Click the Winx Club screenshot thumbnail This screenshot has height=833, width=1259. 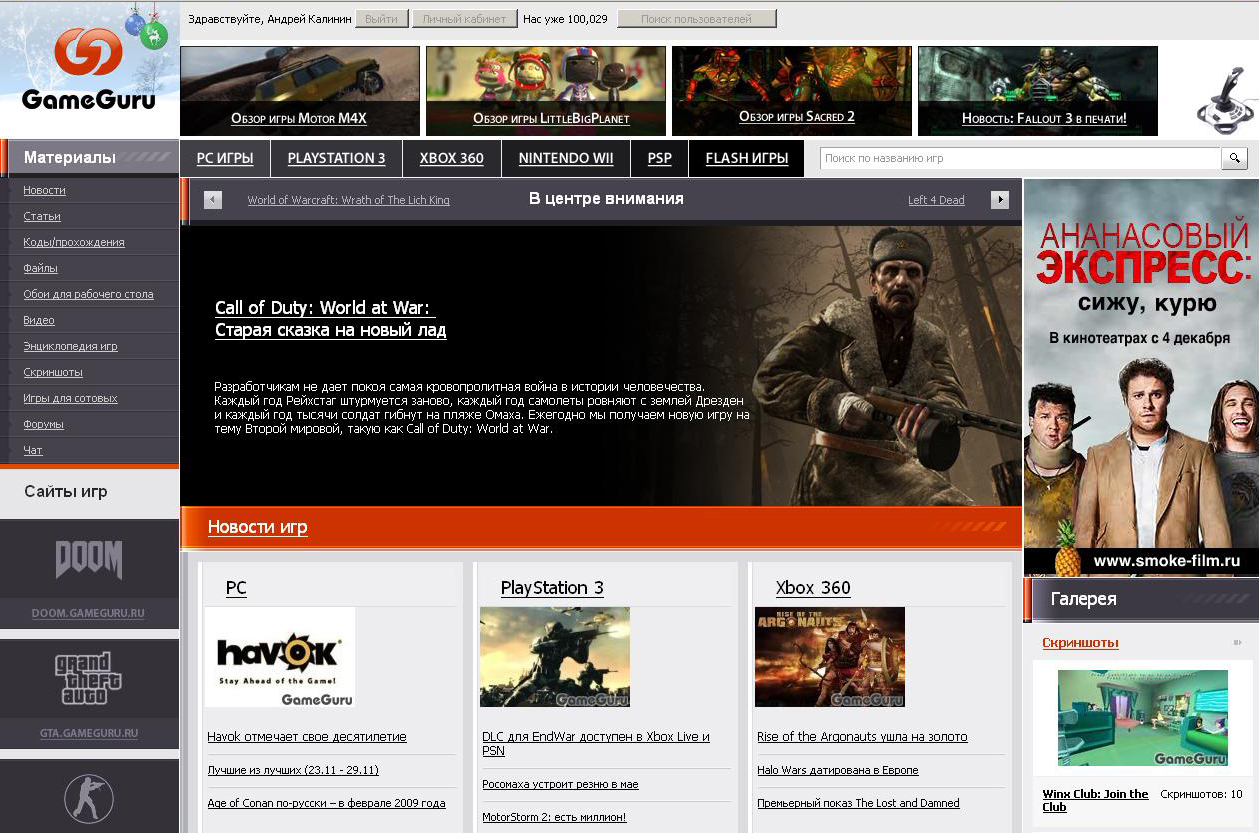[x=1143, y=718]
